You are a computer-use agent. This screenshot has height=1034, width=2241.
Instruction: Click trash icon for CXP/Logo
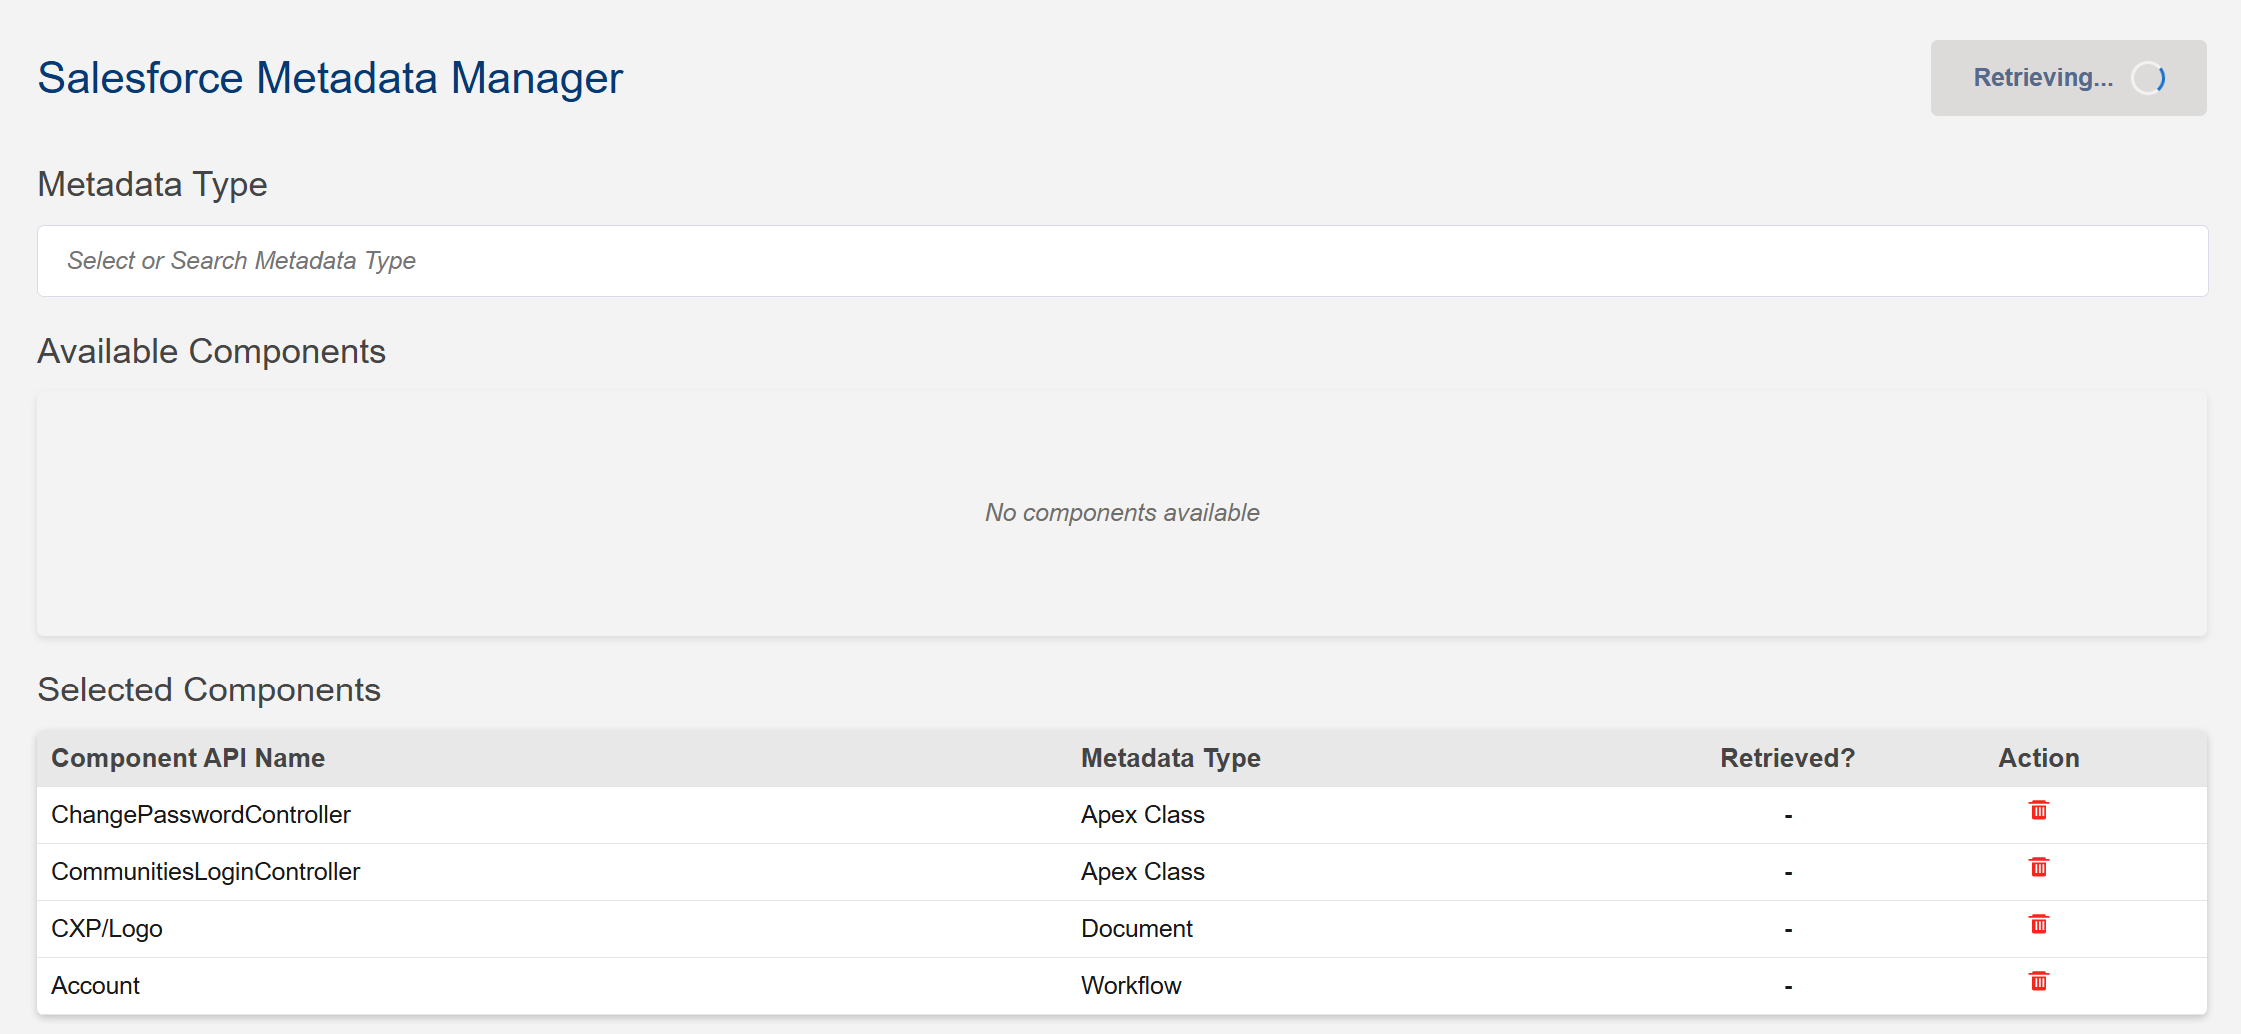point(2038,924)
